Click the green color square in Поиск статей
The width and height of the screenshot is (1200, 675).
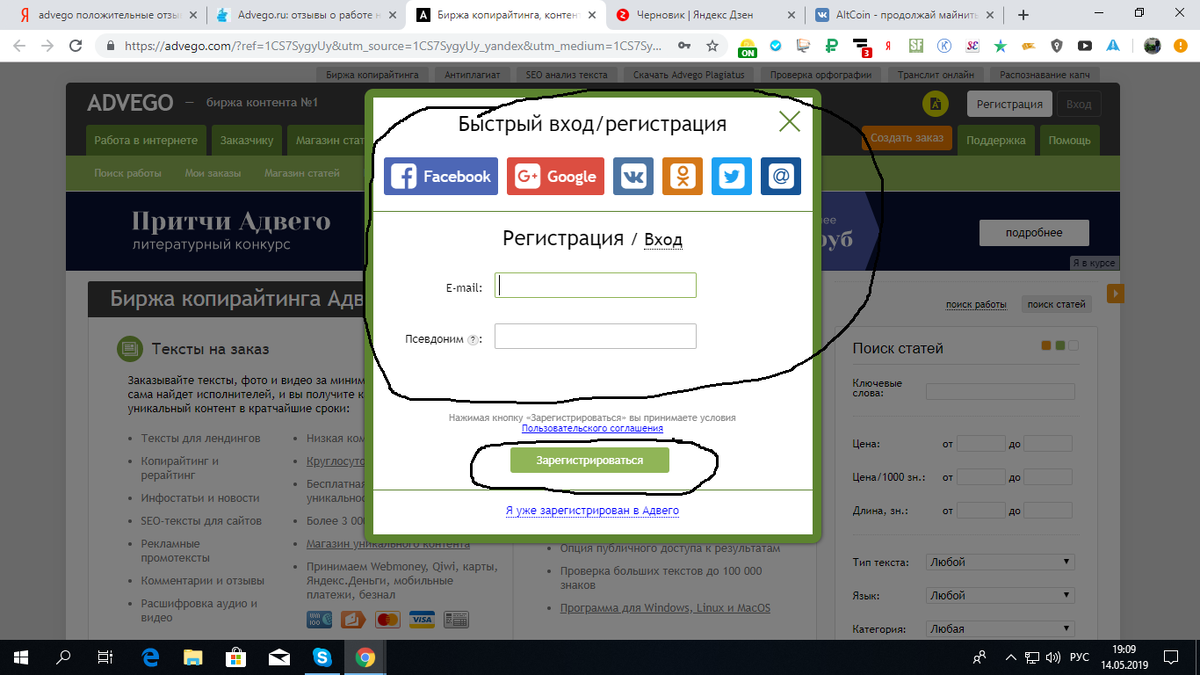[1061, 345]
